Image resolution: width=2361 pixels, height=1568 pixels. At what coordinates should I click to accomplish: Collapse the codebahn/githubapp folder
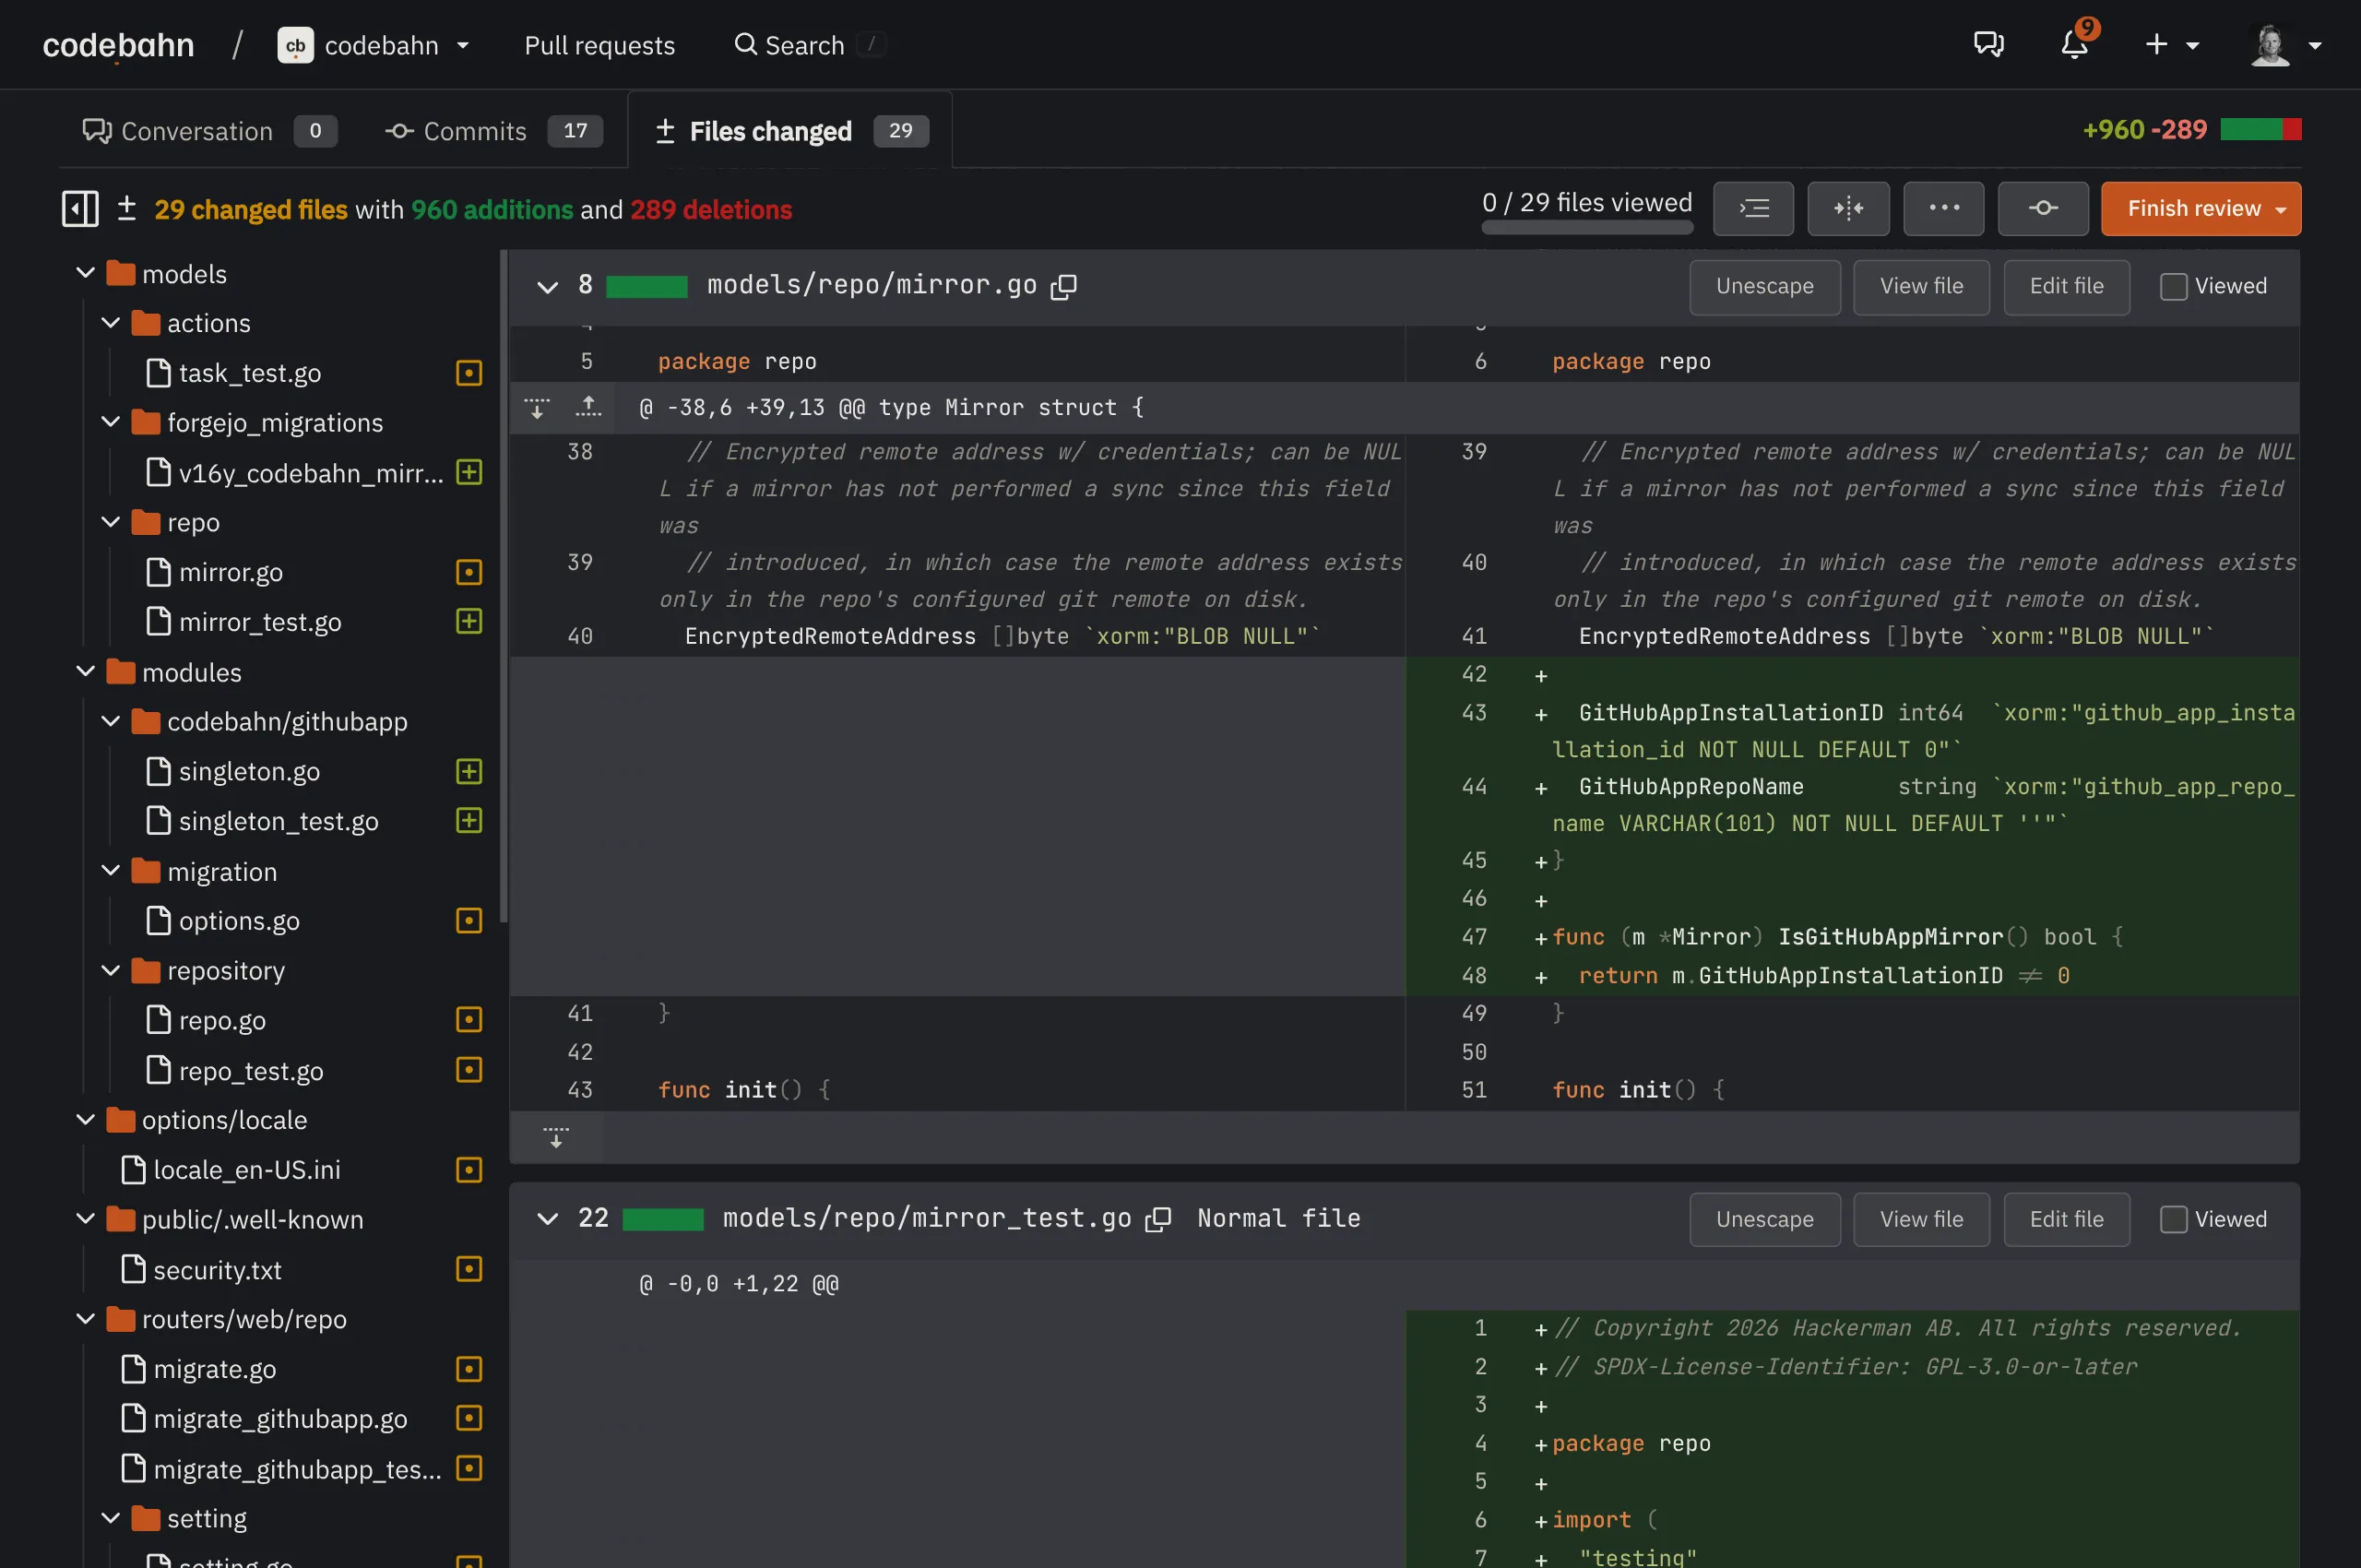click(x=111, y=721)
